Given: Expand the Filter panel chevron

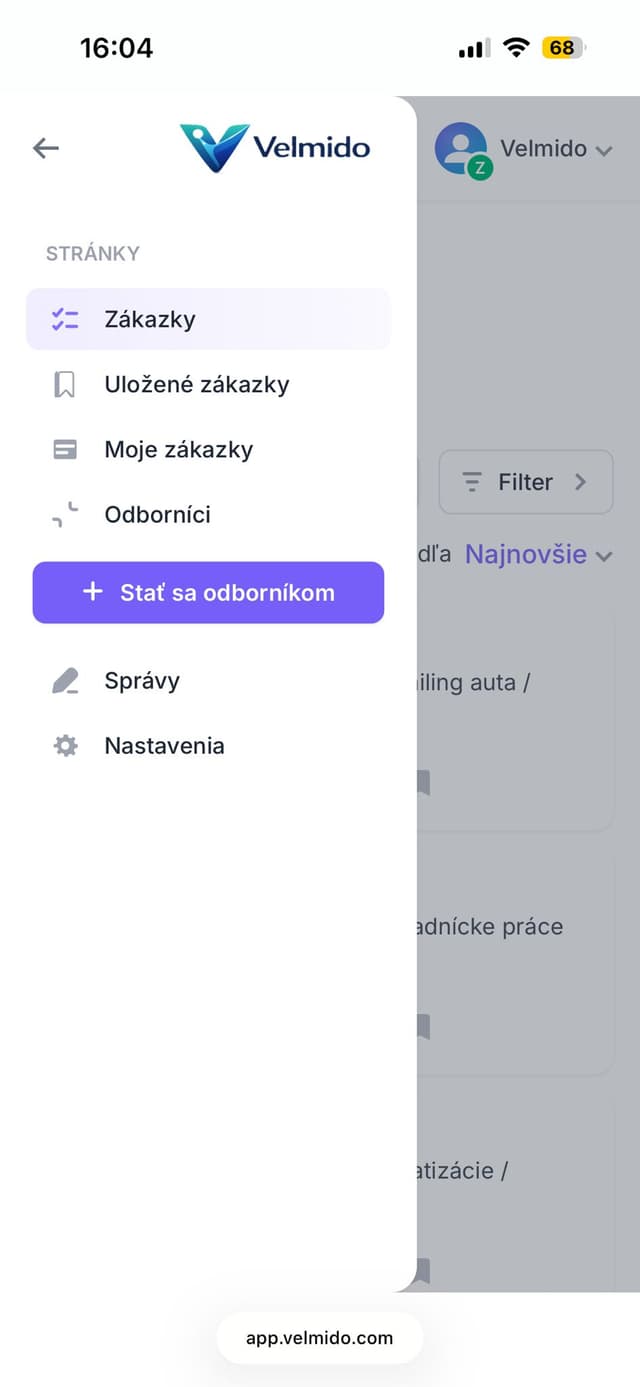Looking at the screenshot, I should [x=582, y=481].
